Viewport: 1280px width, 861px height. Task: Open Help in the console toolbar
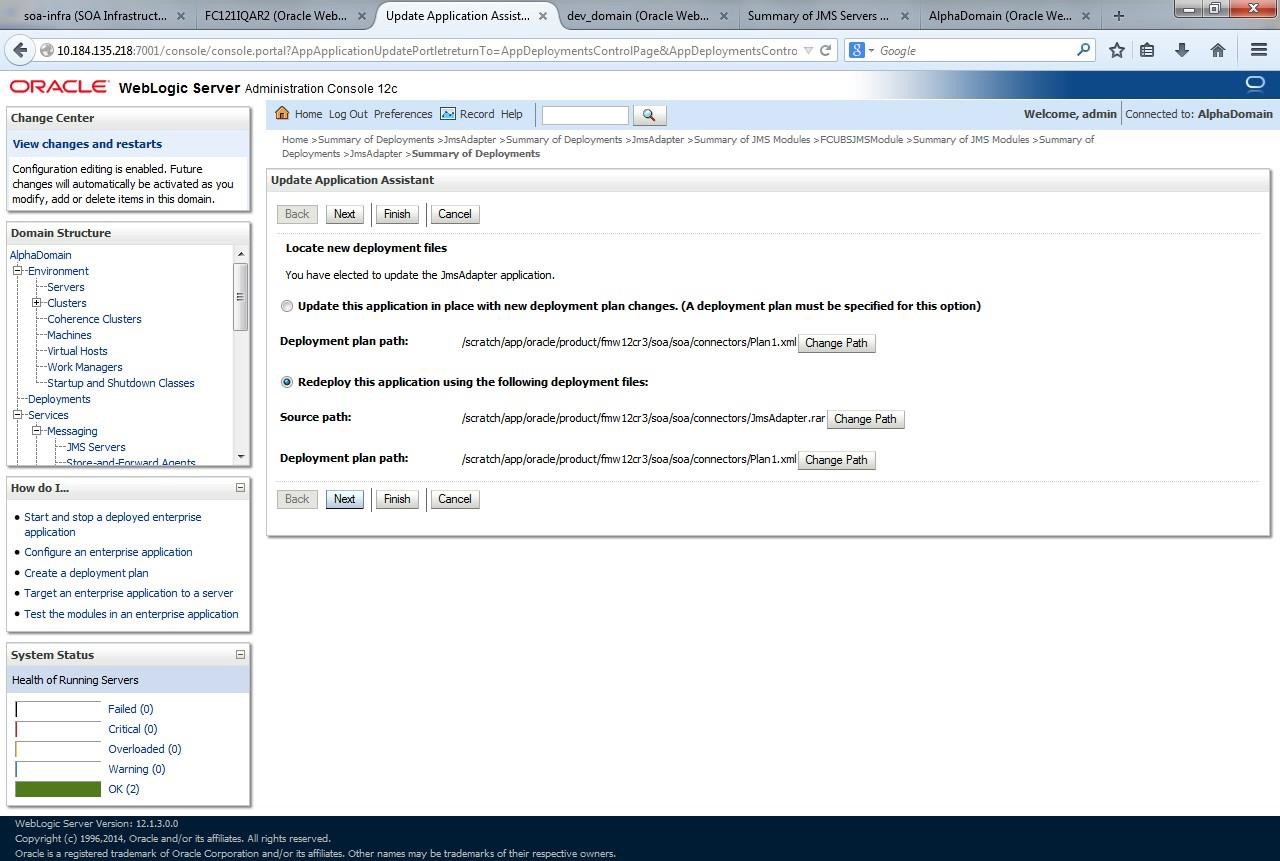511,114
